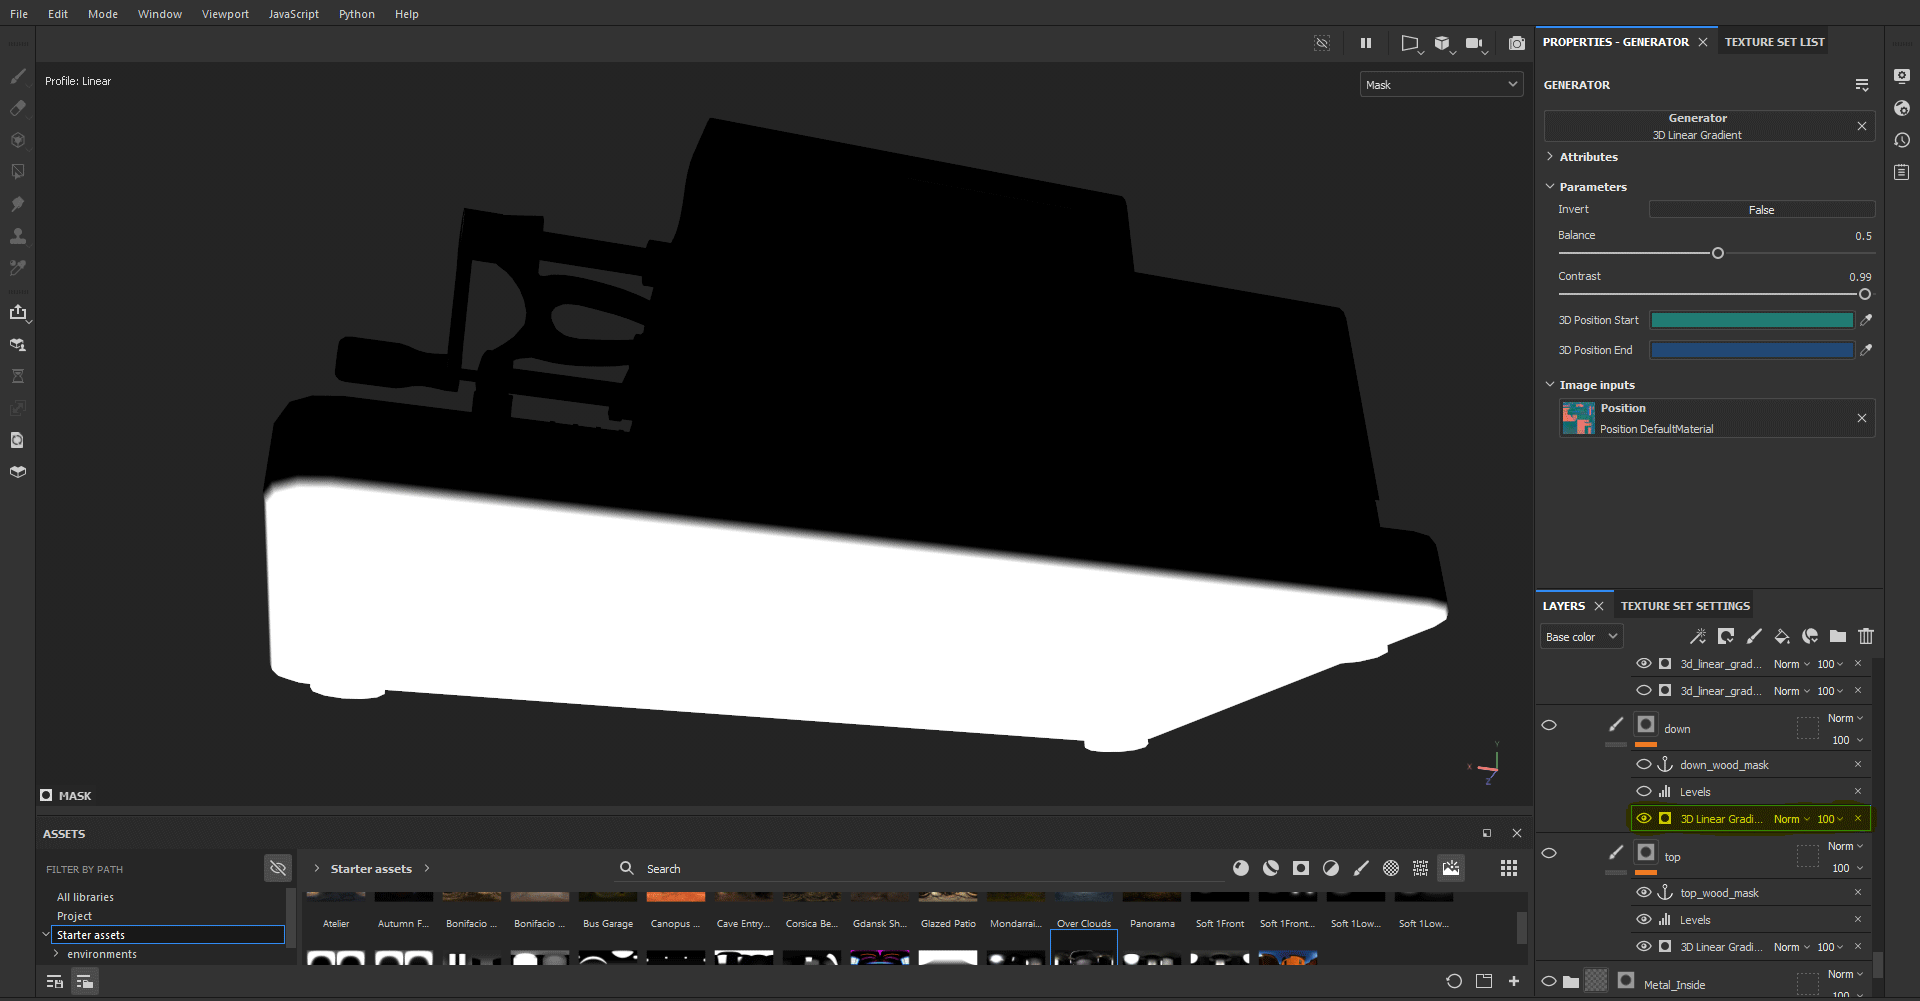Pick 3D Position Start with the eyedropper
The width and height of the screenshot is (1920, 1001).
click(1866, 320)
